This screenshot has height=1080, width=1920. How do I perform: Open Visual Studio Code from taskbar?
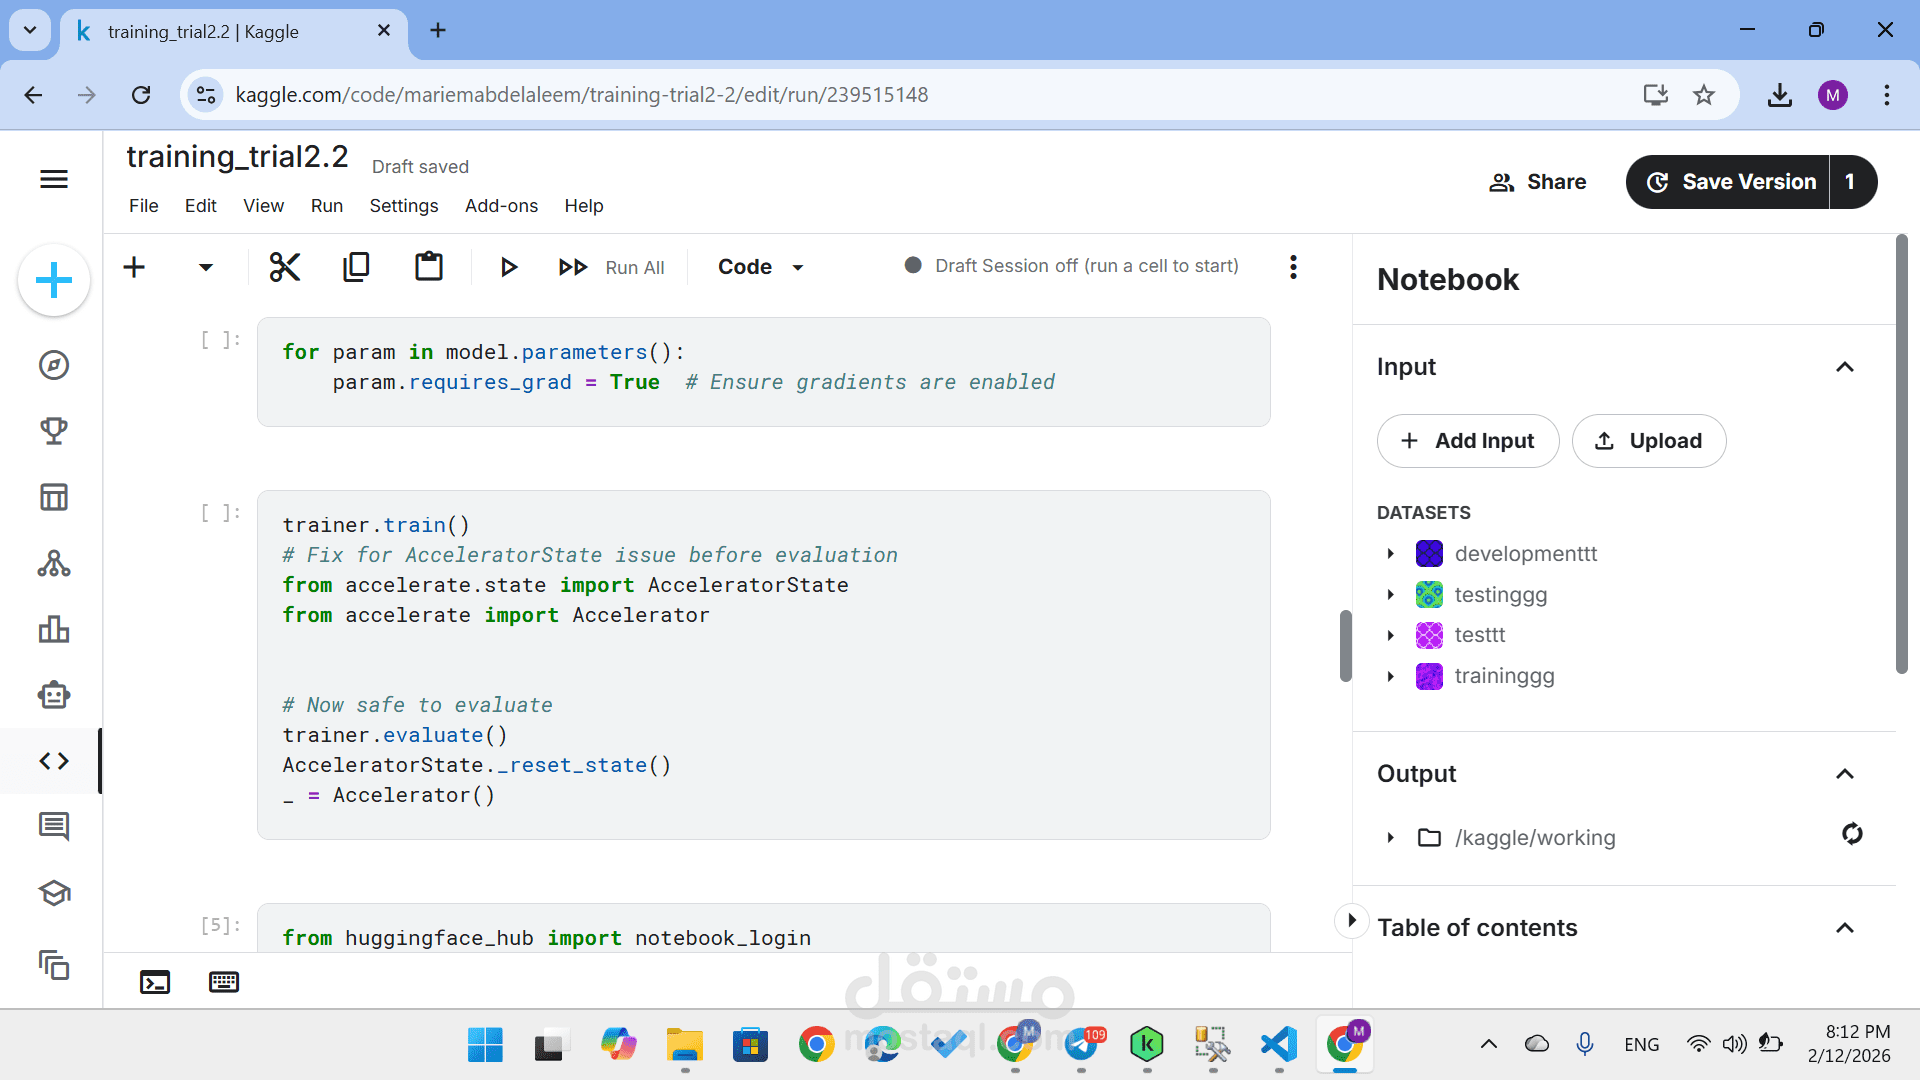point(1279,1045)
